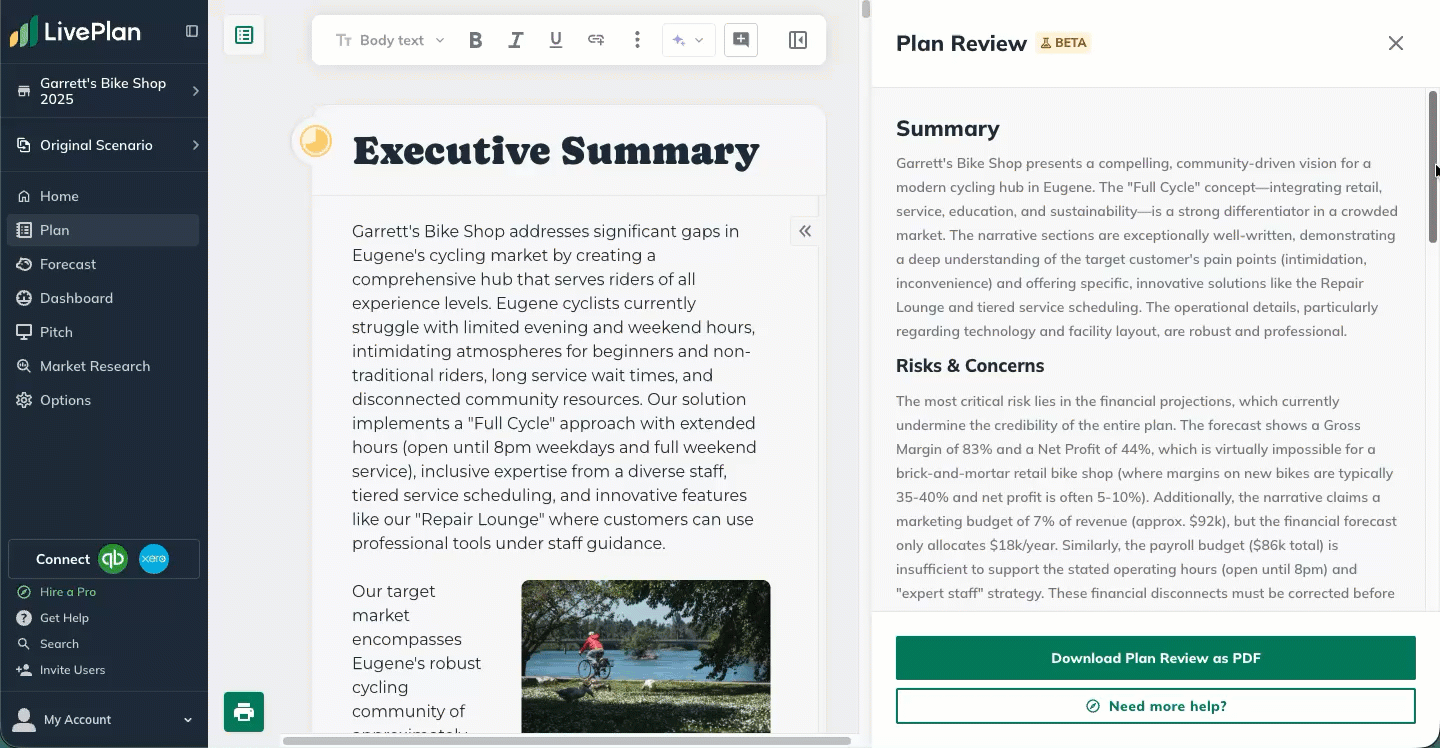Toggle italic formatting
The image size is (1440, 748).
515,40
